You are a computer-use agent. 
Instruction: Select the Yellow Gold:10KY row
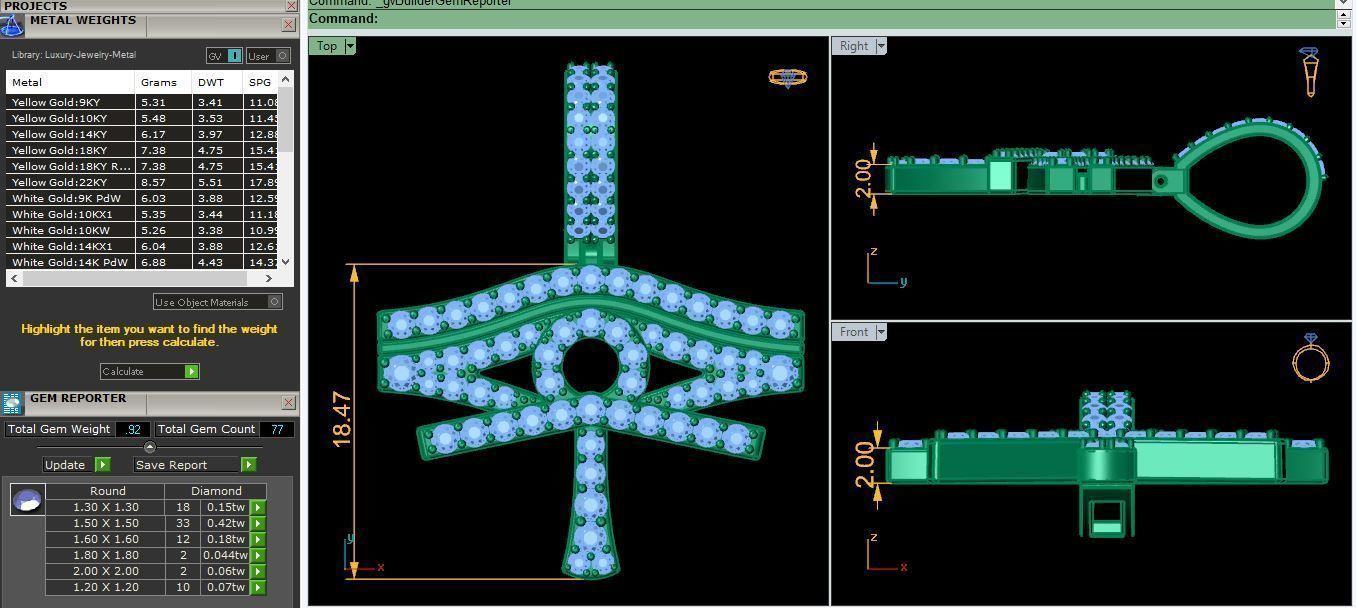coord(143,118)
